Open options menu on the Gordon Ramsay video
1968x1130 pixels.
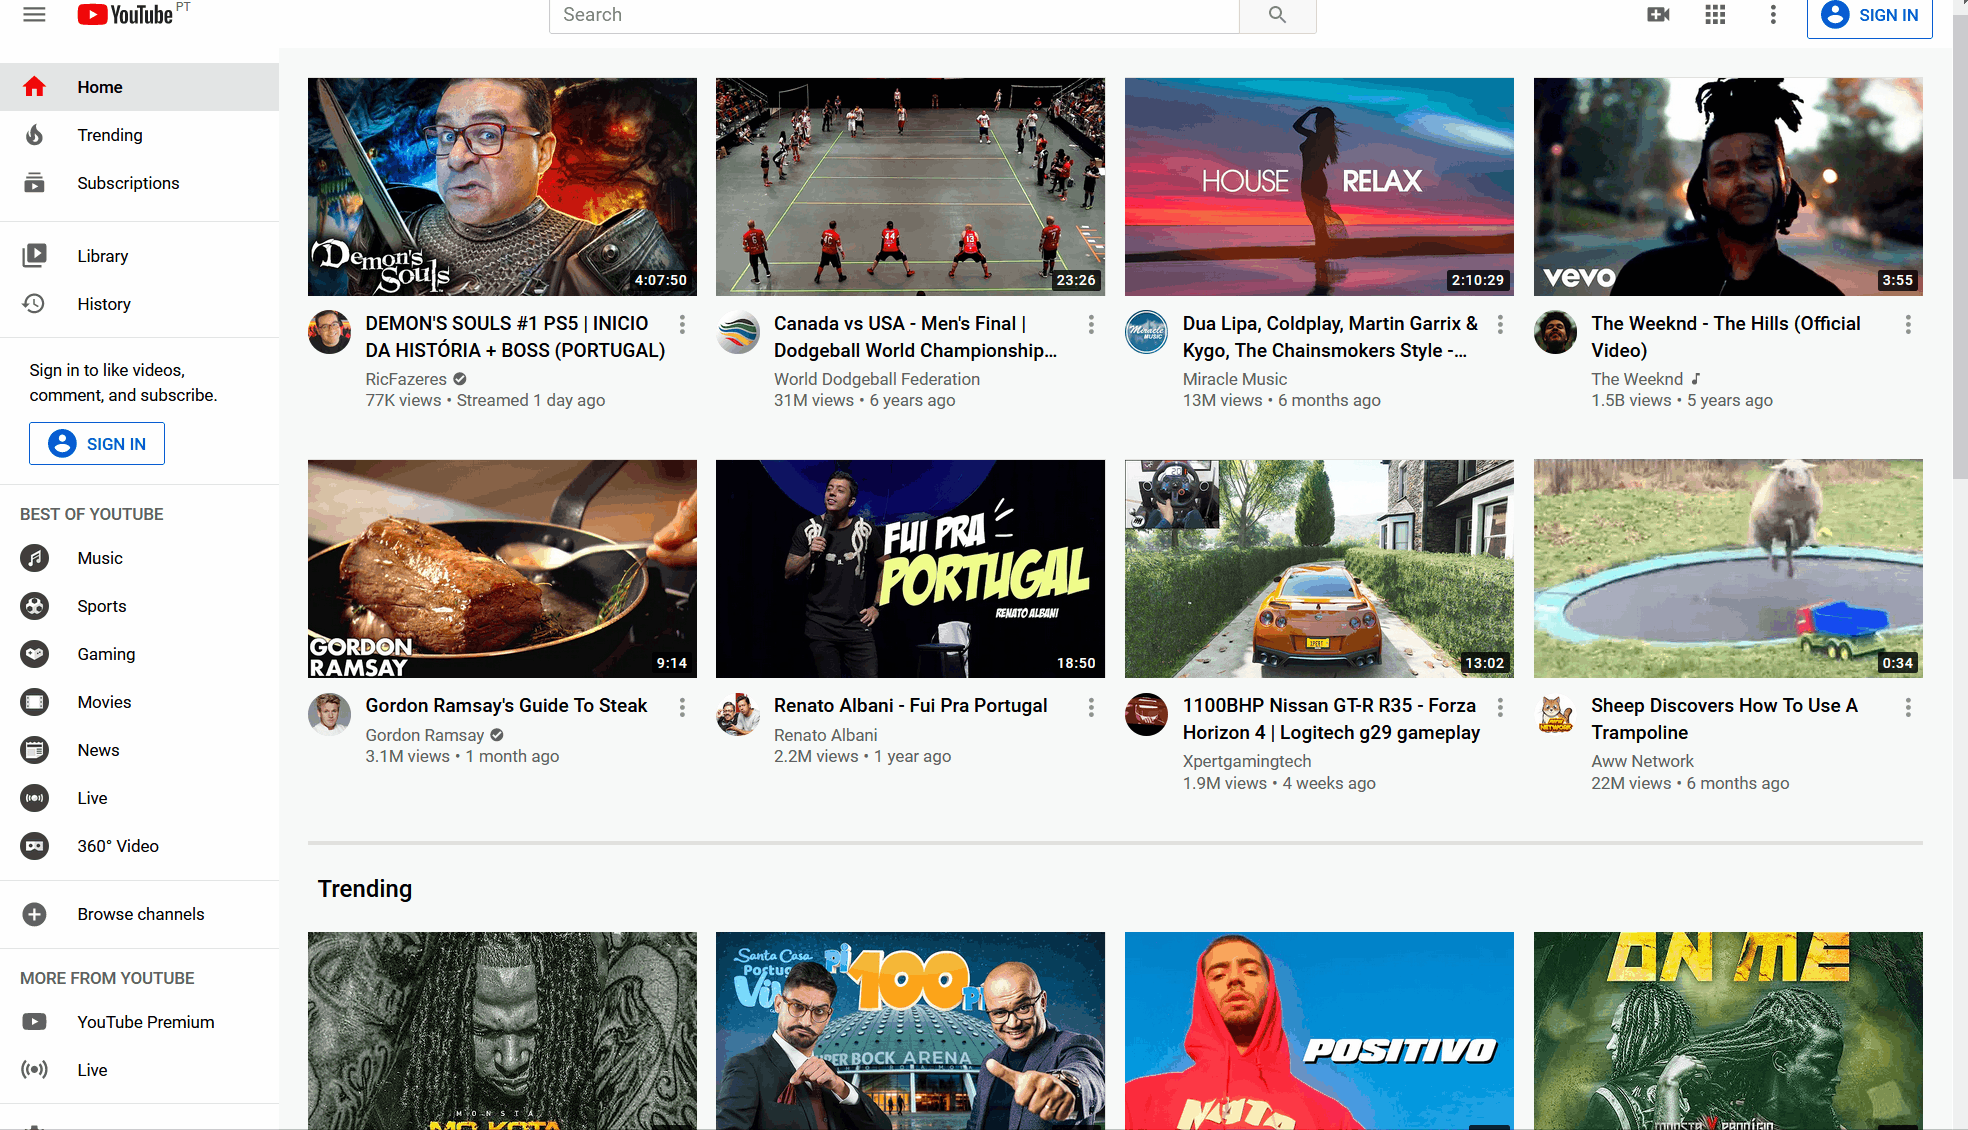click(x=682, y=707)
